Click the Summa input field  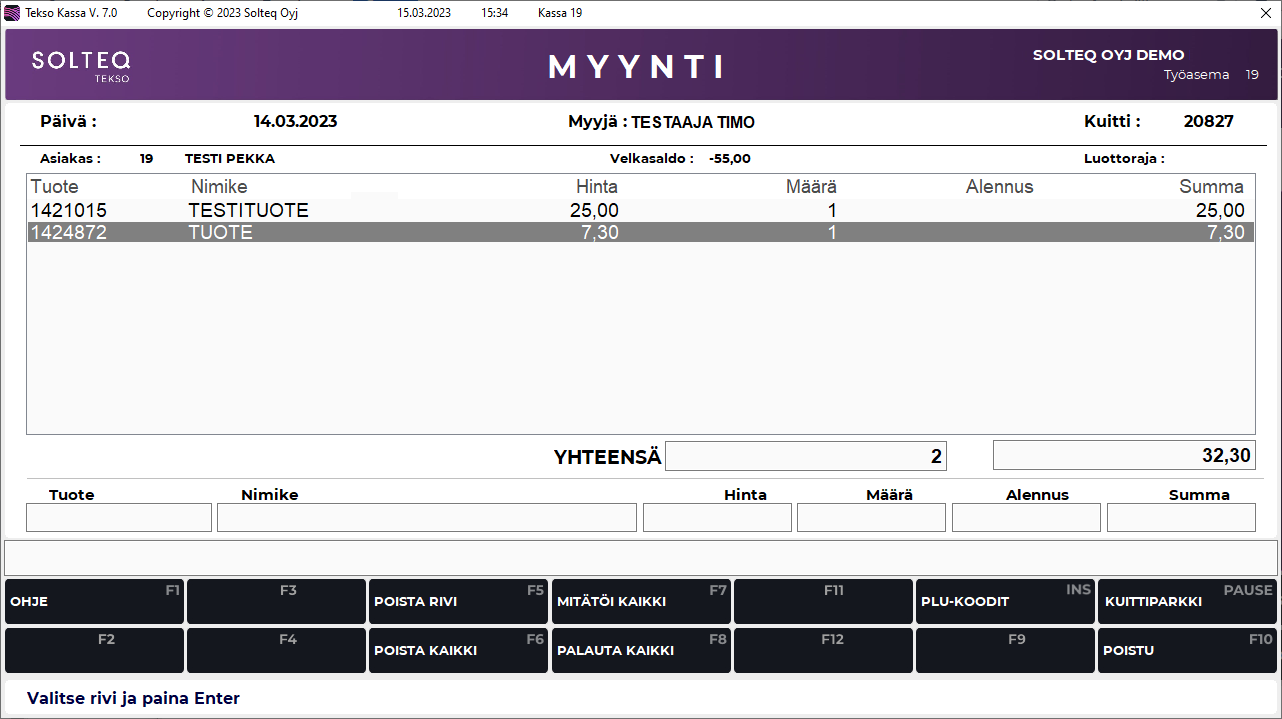point(1181,517)
